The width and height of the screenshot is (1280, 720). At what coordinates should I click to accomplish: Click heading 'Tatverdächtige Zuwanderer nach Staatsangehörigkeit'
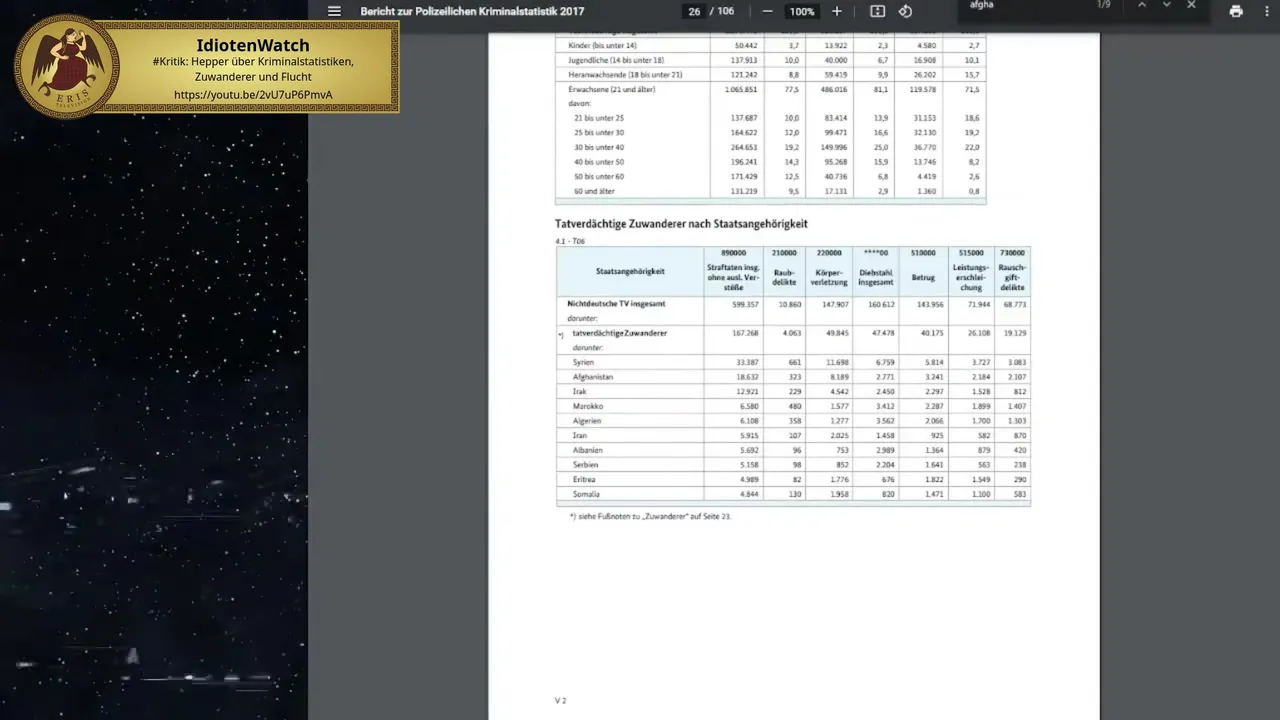pyautogui.click(x=681, y=224)
